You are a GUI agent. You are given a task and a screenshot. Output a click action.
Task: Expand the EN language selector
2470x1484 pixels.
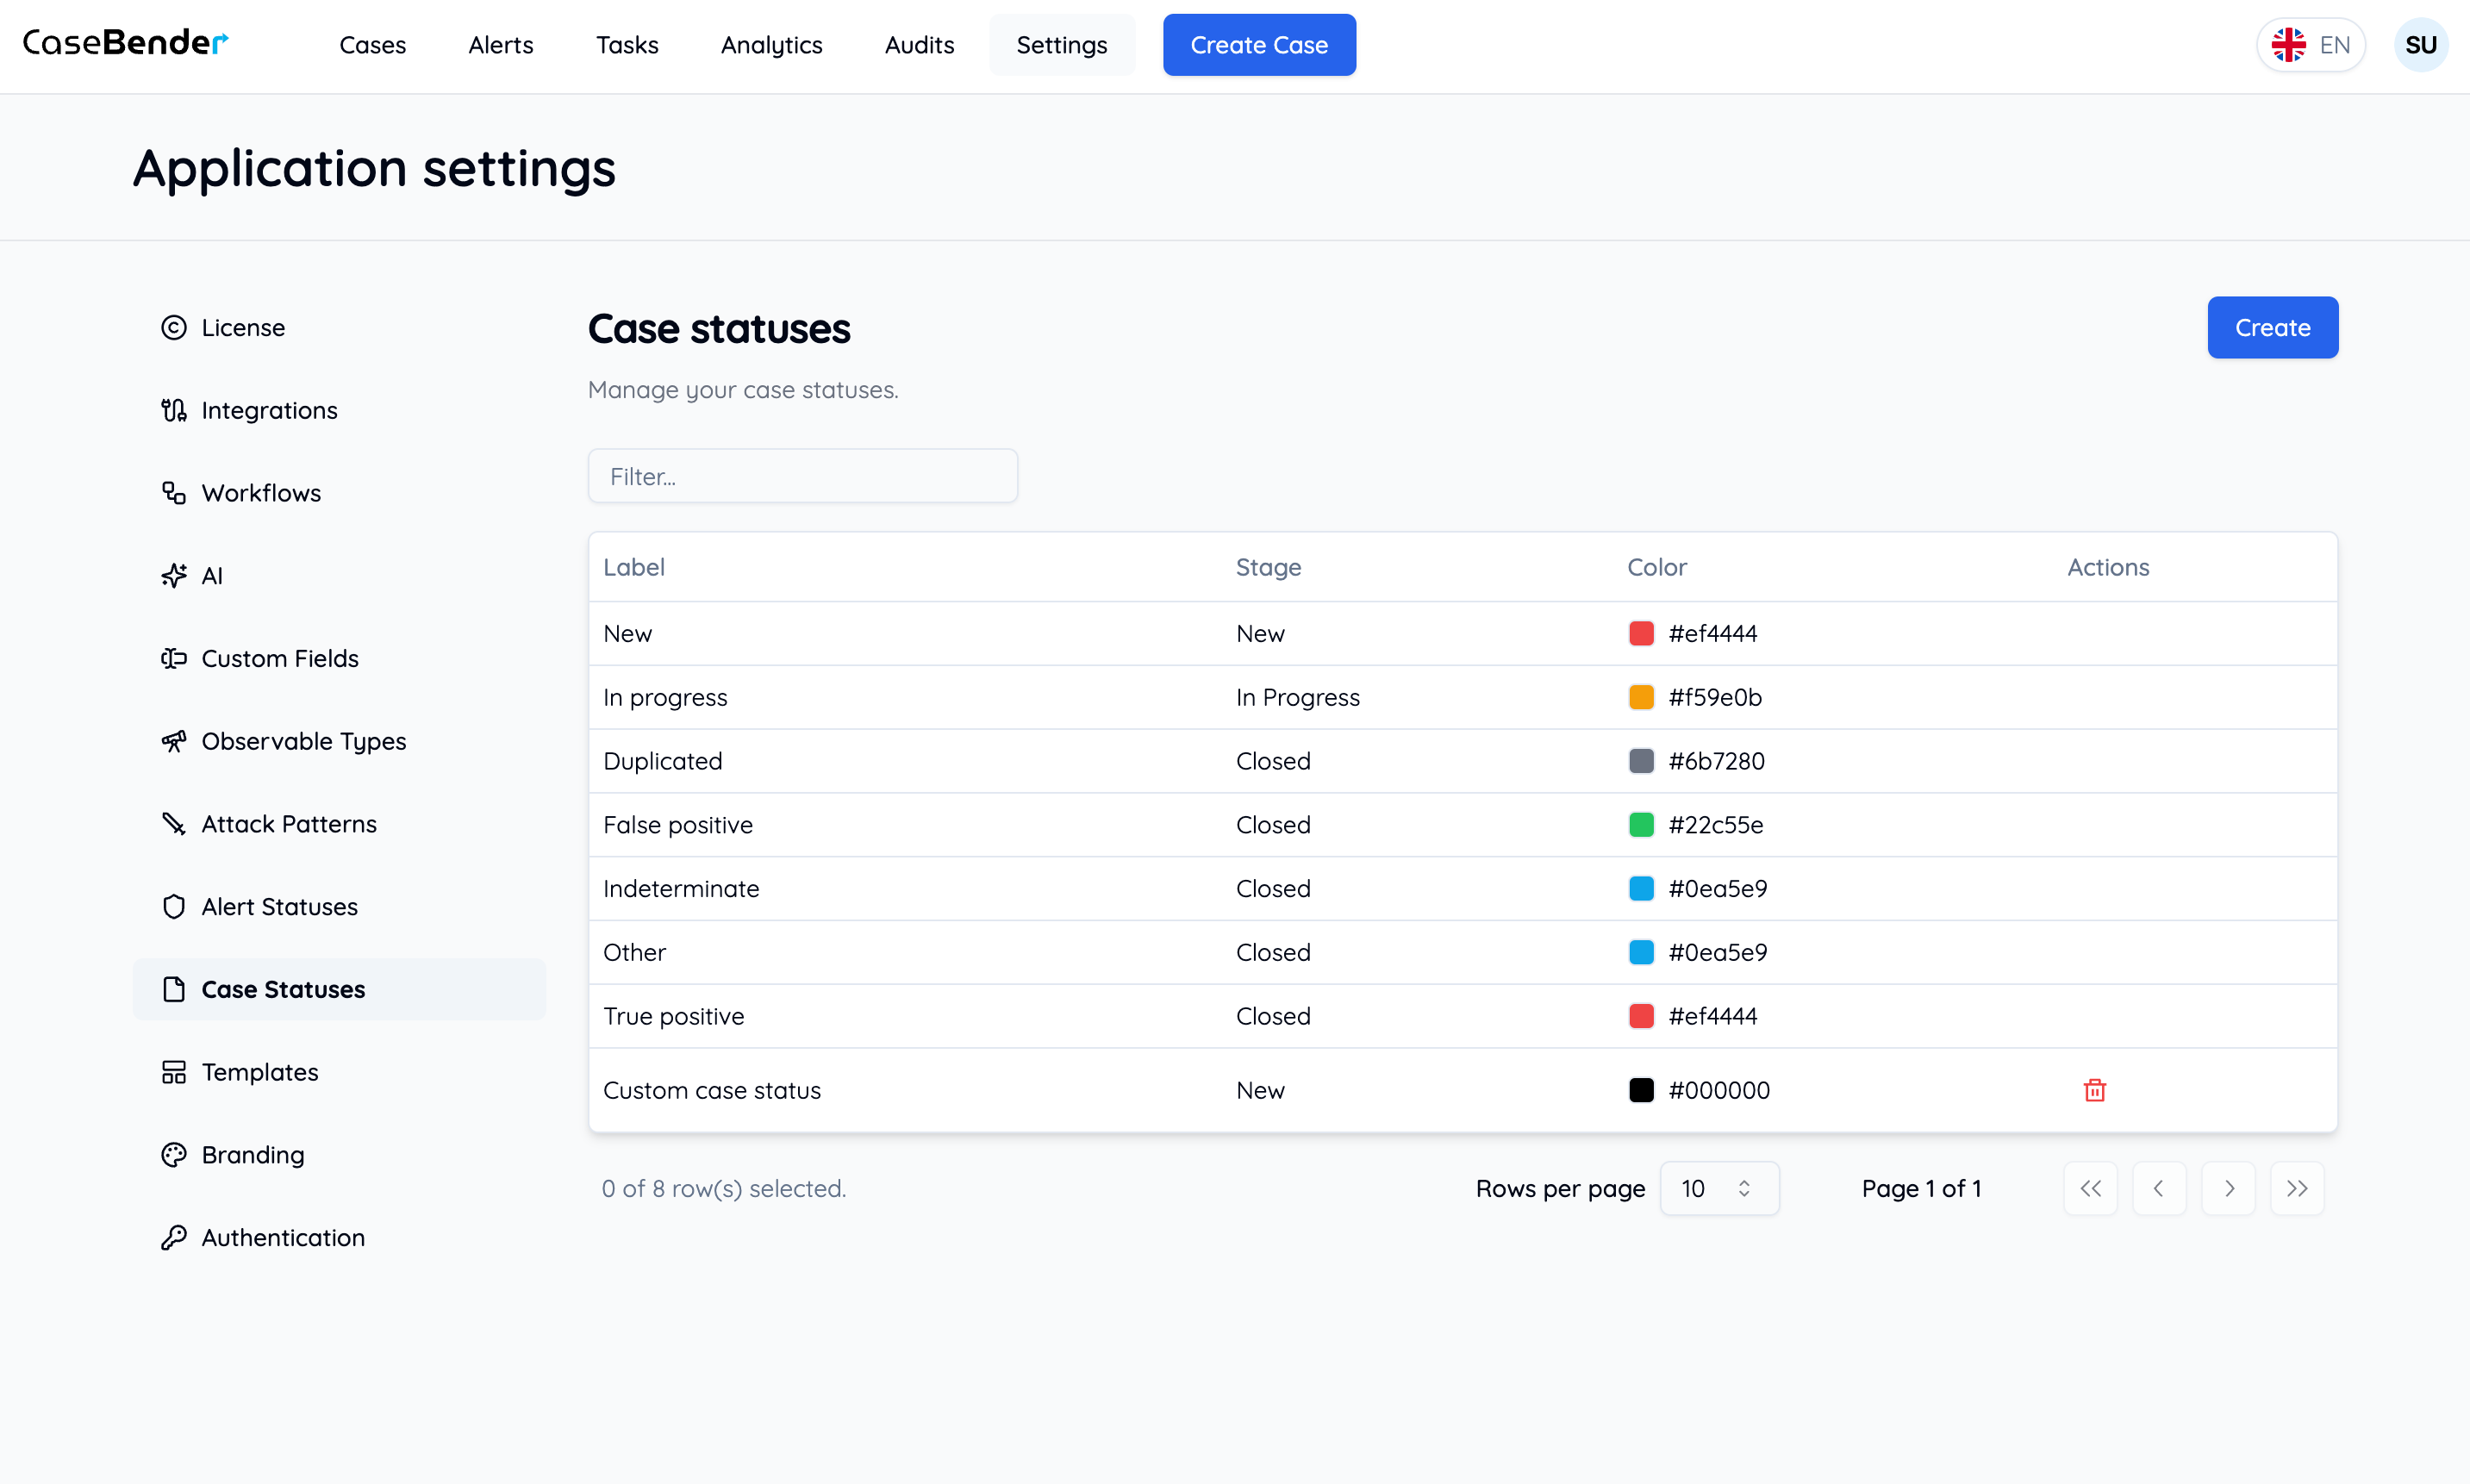pos(2311,44)
